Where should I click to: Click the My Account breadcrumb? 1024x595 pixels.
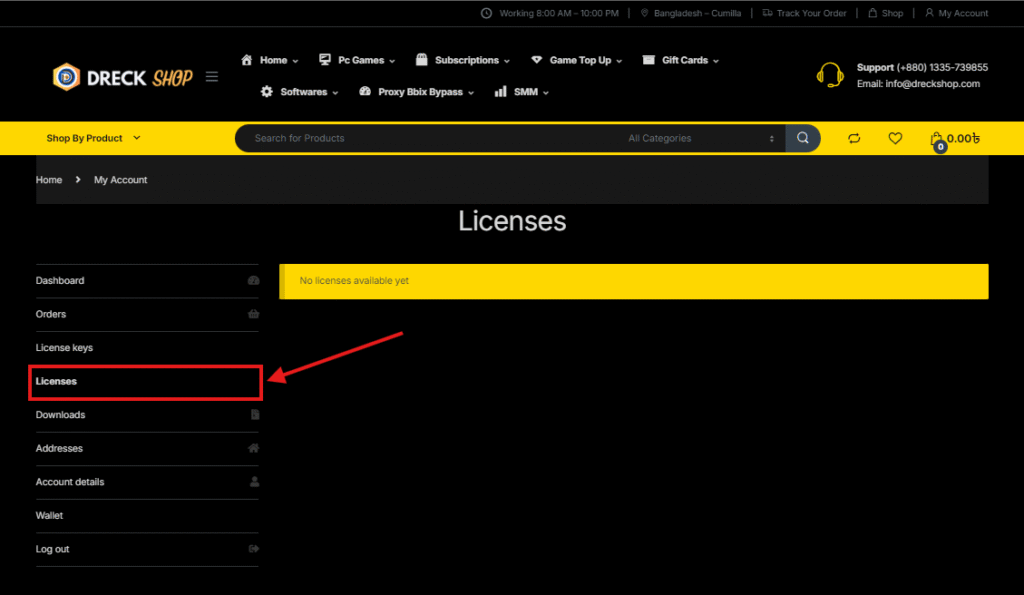tap(121, 180)
